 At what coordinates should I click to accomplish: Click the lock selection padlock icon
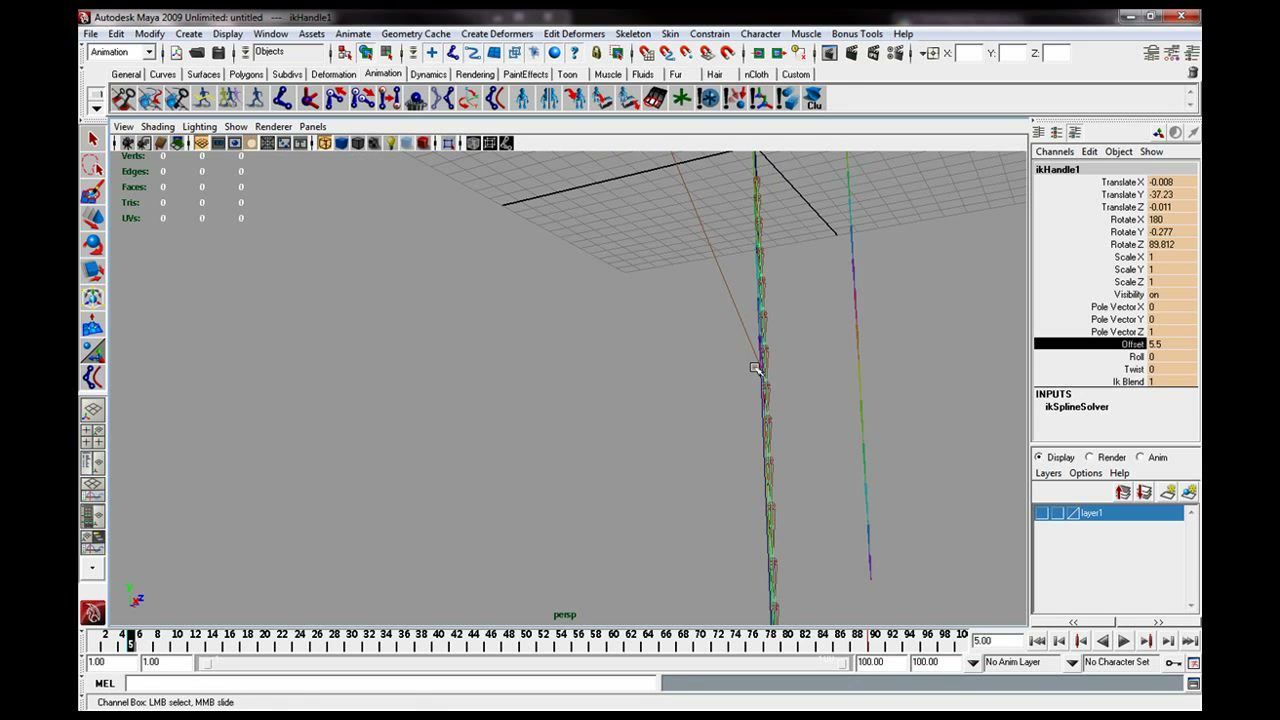pyautogui.click(x=596, y=53)
